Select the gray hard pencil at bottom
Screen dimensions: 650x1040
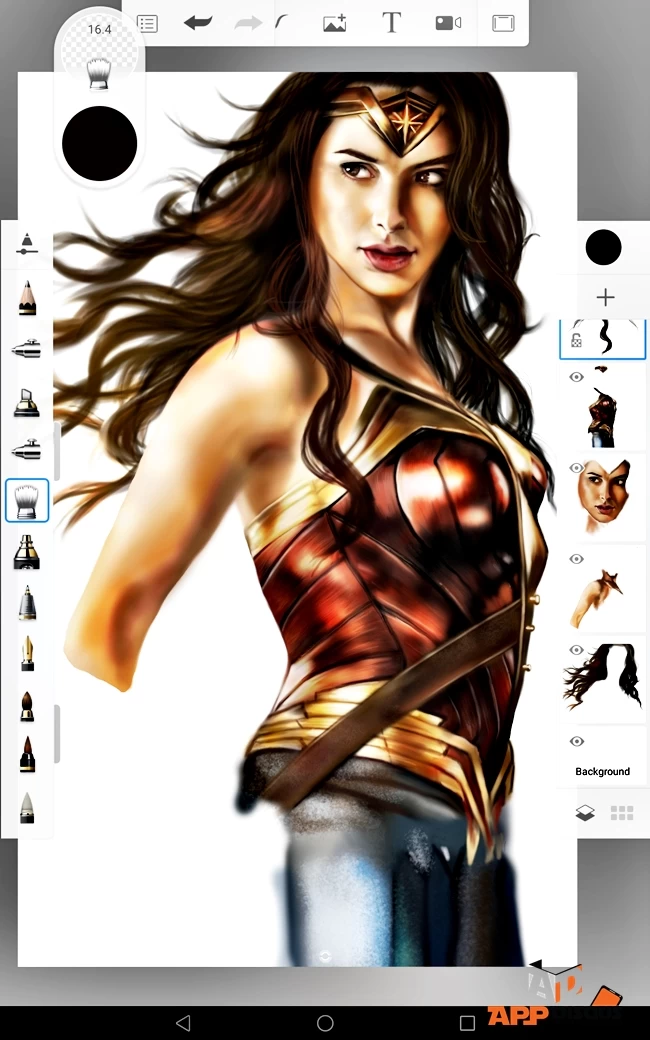tap(27, 808)
